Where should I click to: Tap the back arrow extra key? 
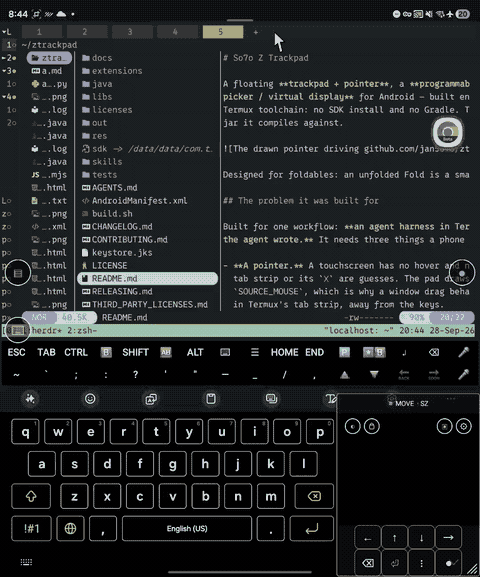click(x=404, y=375)
